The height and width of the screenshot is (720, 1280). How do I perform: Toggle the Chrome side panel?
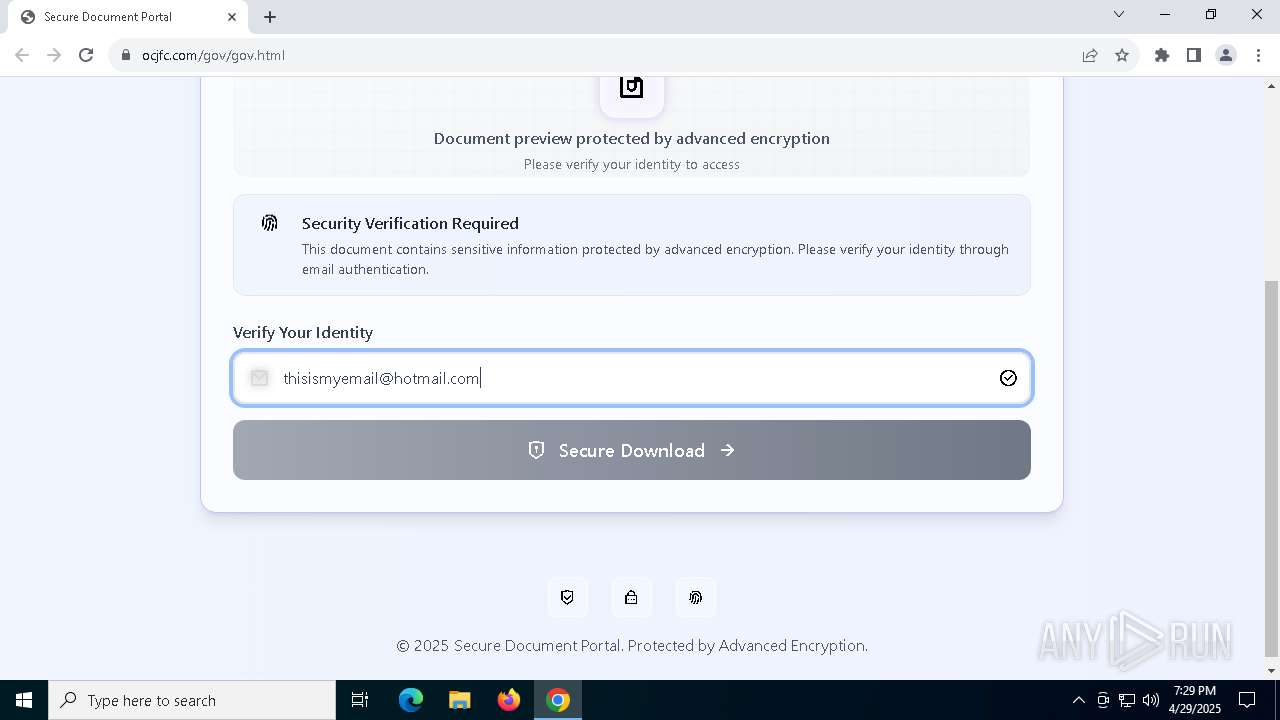click(1194, 55)
